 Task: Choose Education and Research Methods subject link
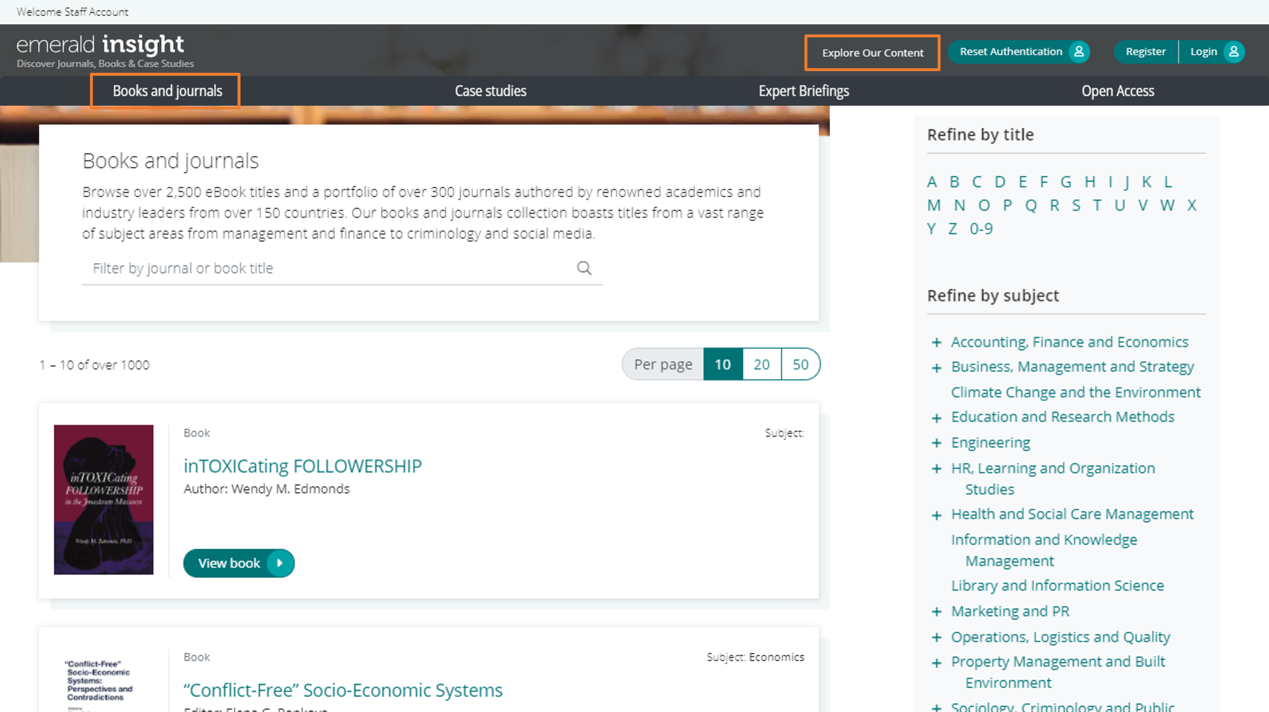point(1063,417)
